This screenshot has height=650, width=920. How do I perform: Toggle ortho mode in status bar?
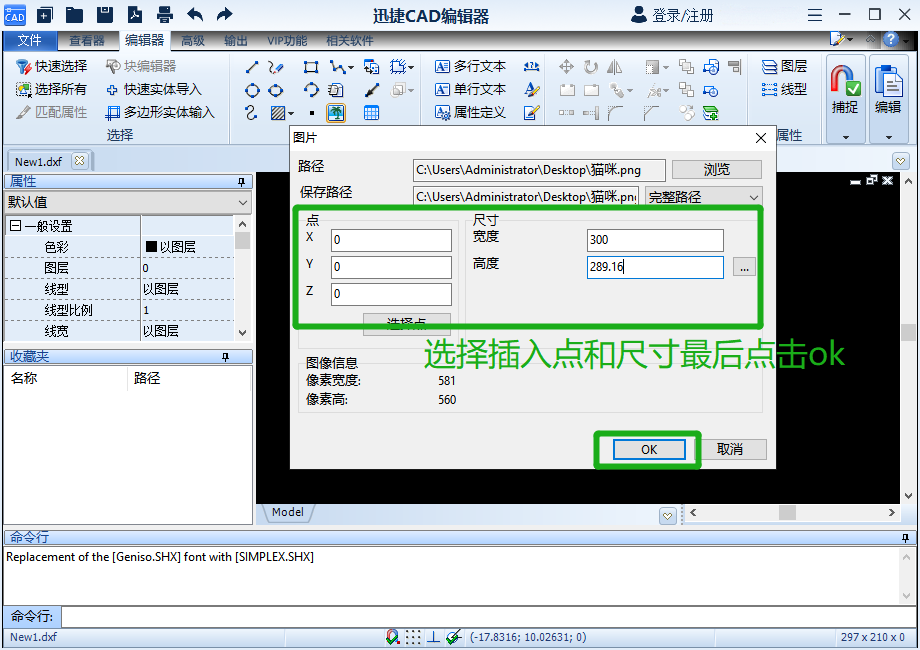(x=433, y=637)
